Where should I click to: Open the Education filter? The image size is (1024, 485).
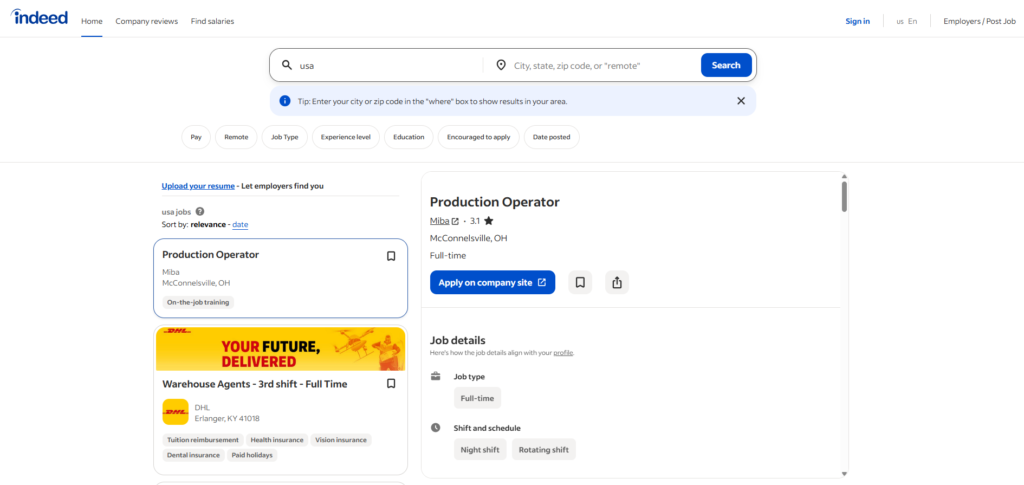409,137
